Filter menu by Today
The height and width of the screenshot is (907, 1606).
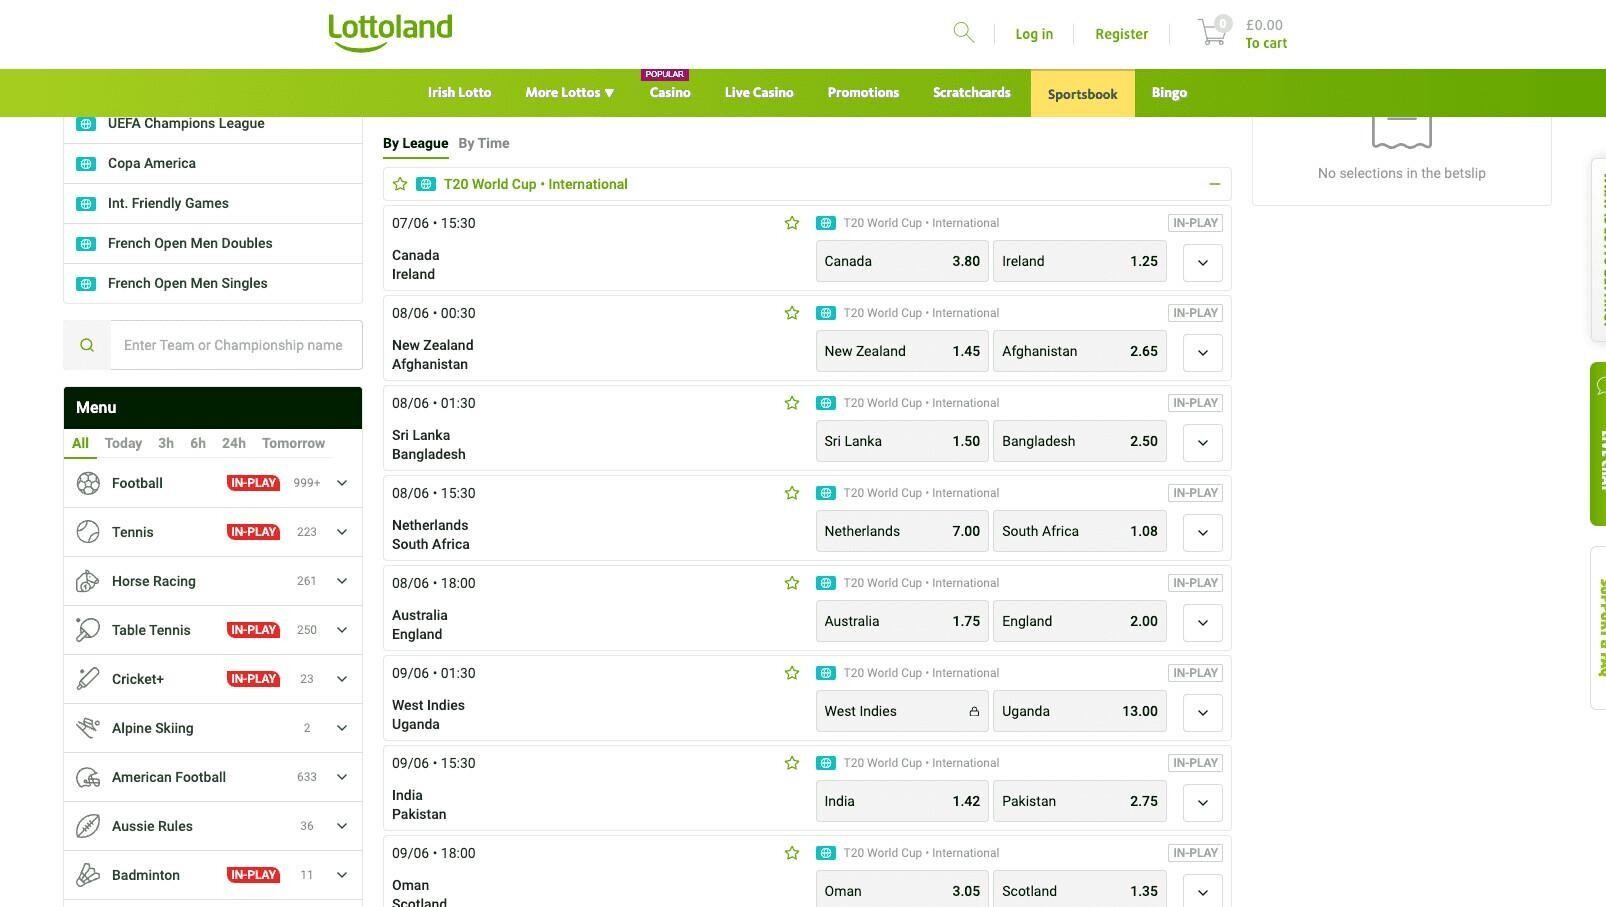[123, 443]
